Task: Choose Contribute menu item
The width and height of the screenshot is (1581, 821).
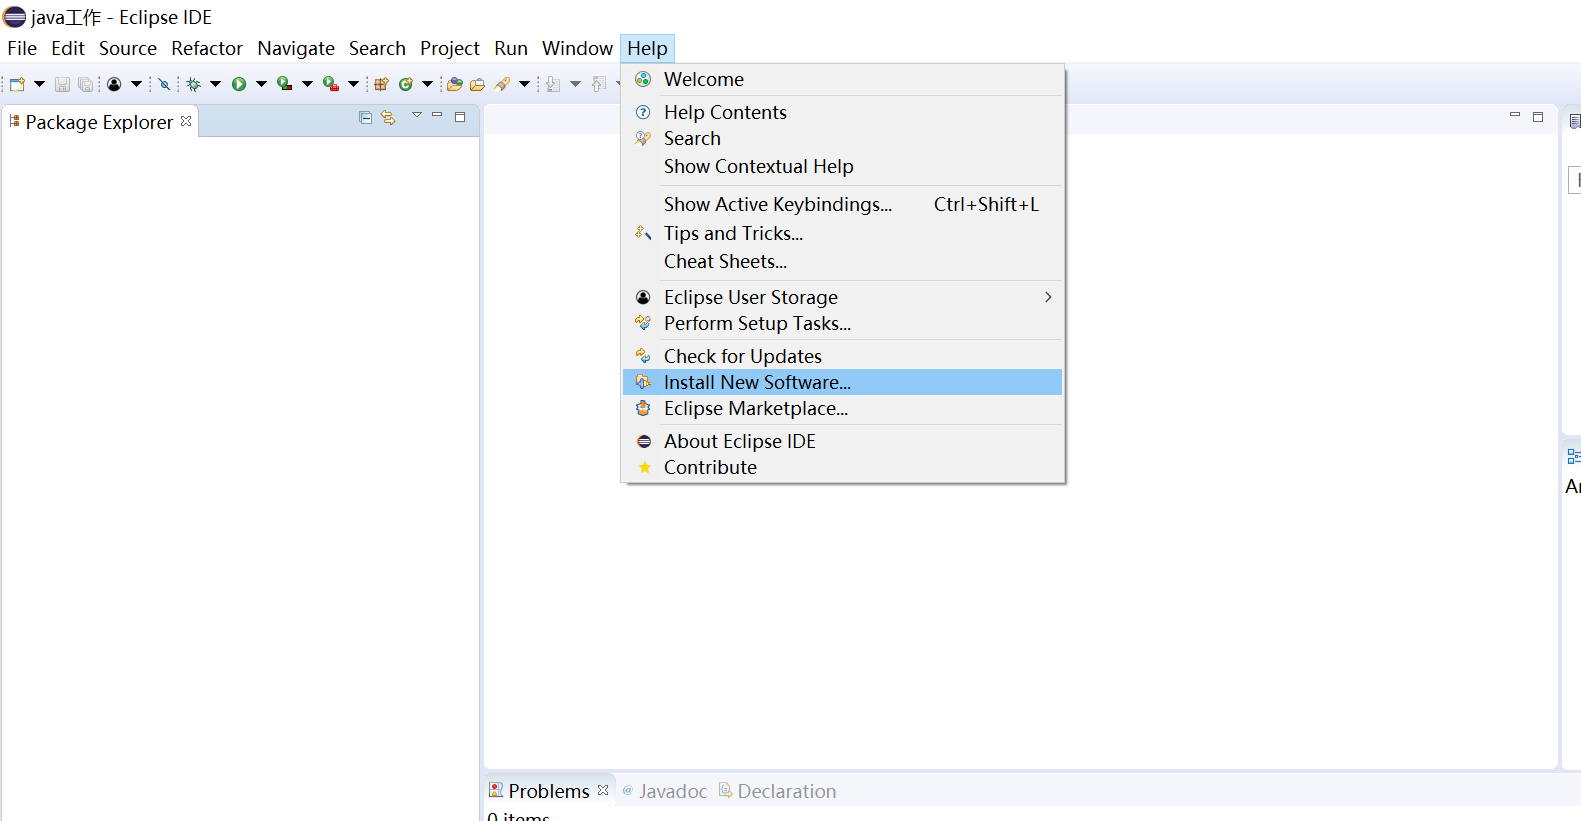Action: coord(842,467)
